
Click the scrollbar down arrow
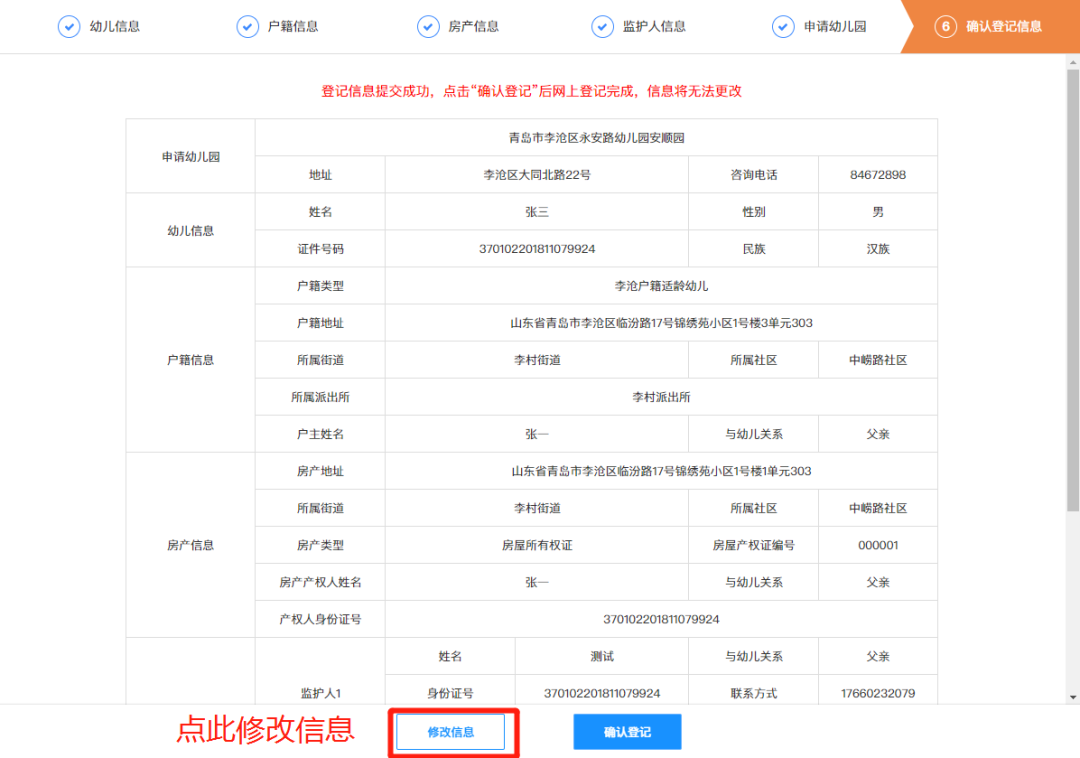pyautogui.click(x=1072, y=696)
